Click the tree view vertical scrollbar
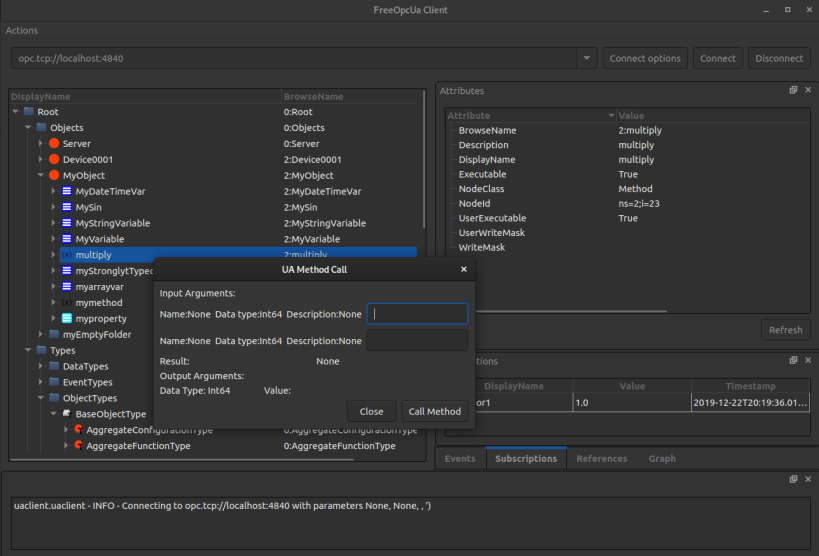Screen dimensions: 819x556 click(x=424, y=160)
